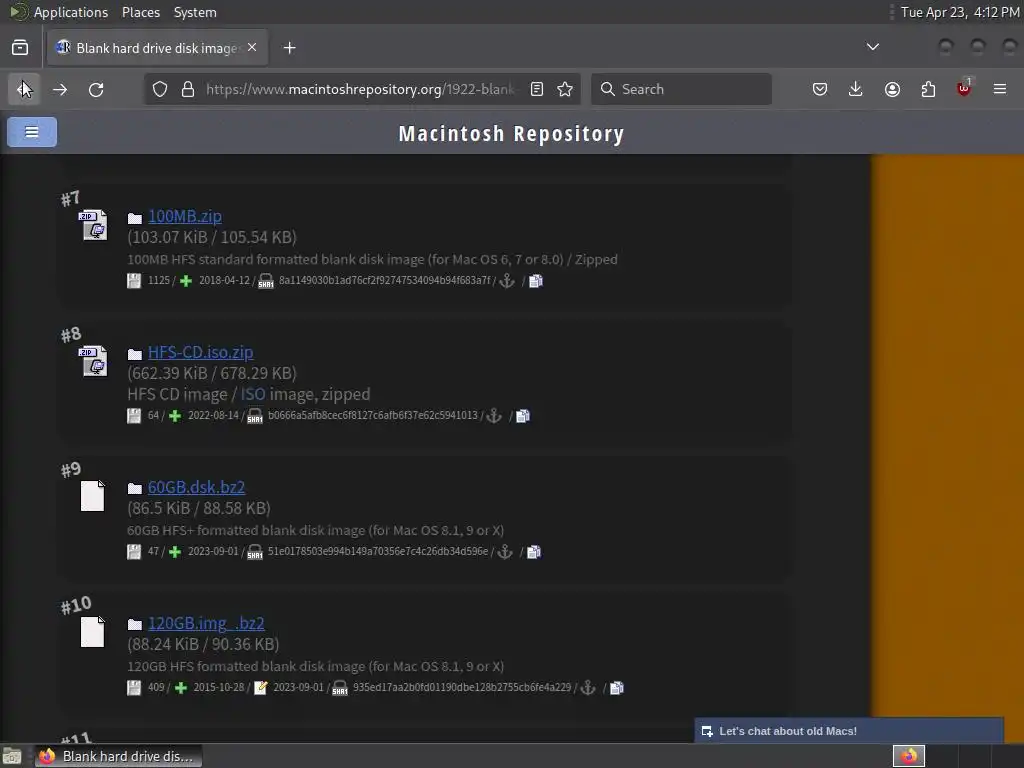Image resolution: width=1024 pixels, height=768 pixels.
Task: Click SHA1 icon for 120GB.img_.bz2
Action: pyautogui.click(x=340, y=688)
